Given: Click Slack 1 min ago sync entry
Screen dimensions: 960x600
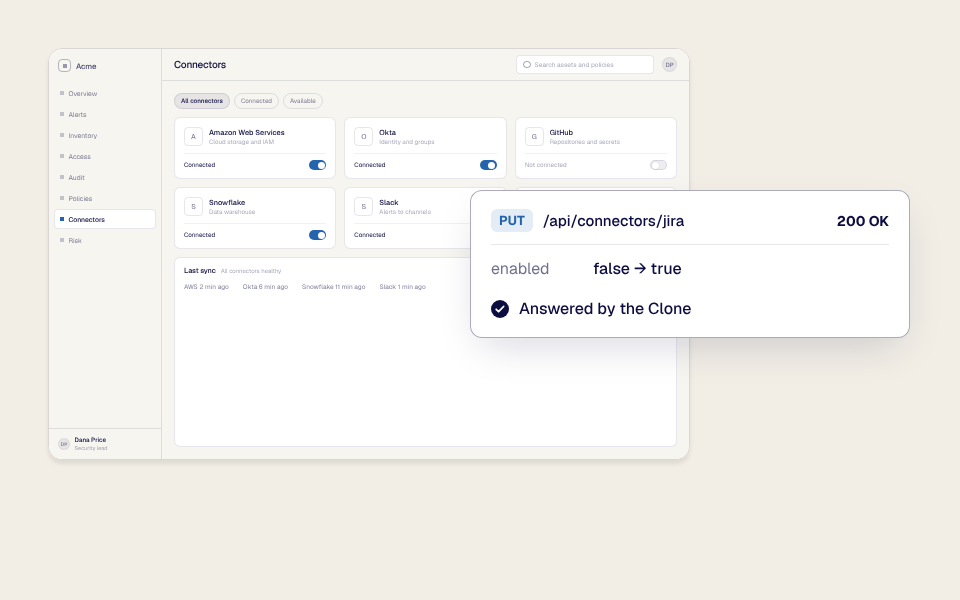Looking at the screenshot, I should coord(402,287).
